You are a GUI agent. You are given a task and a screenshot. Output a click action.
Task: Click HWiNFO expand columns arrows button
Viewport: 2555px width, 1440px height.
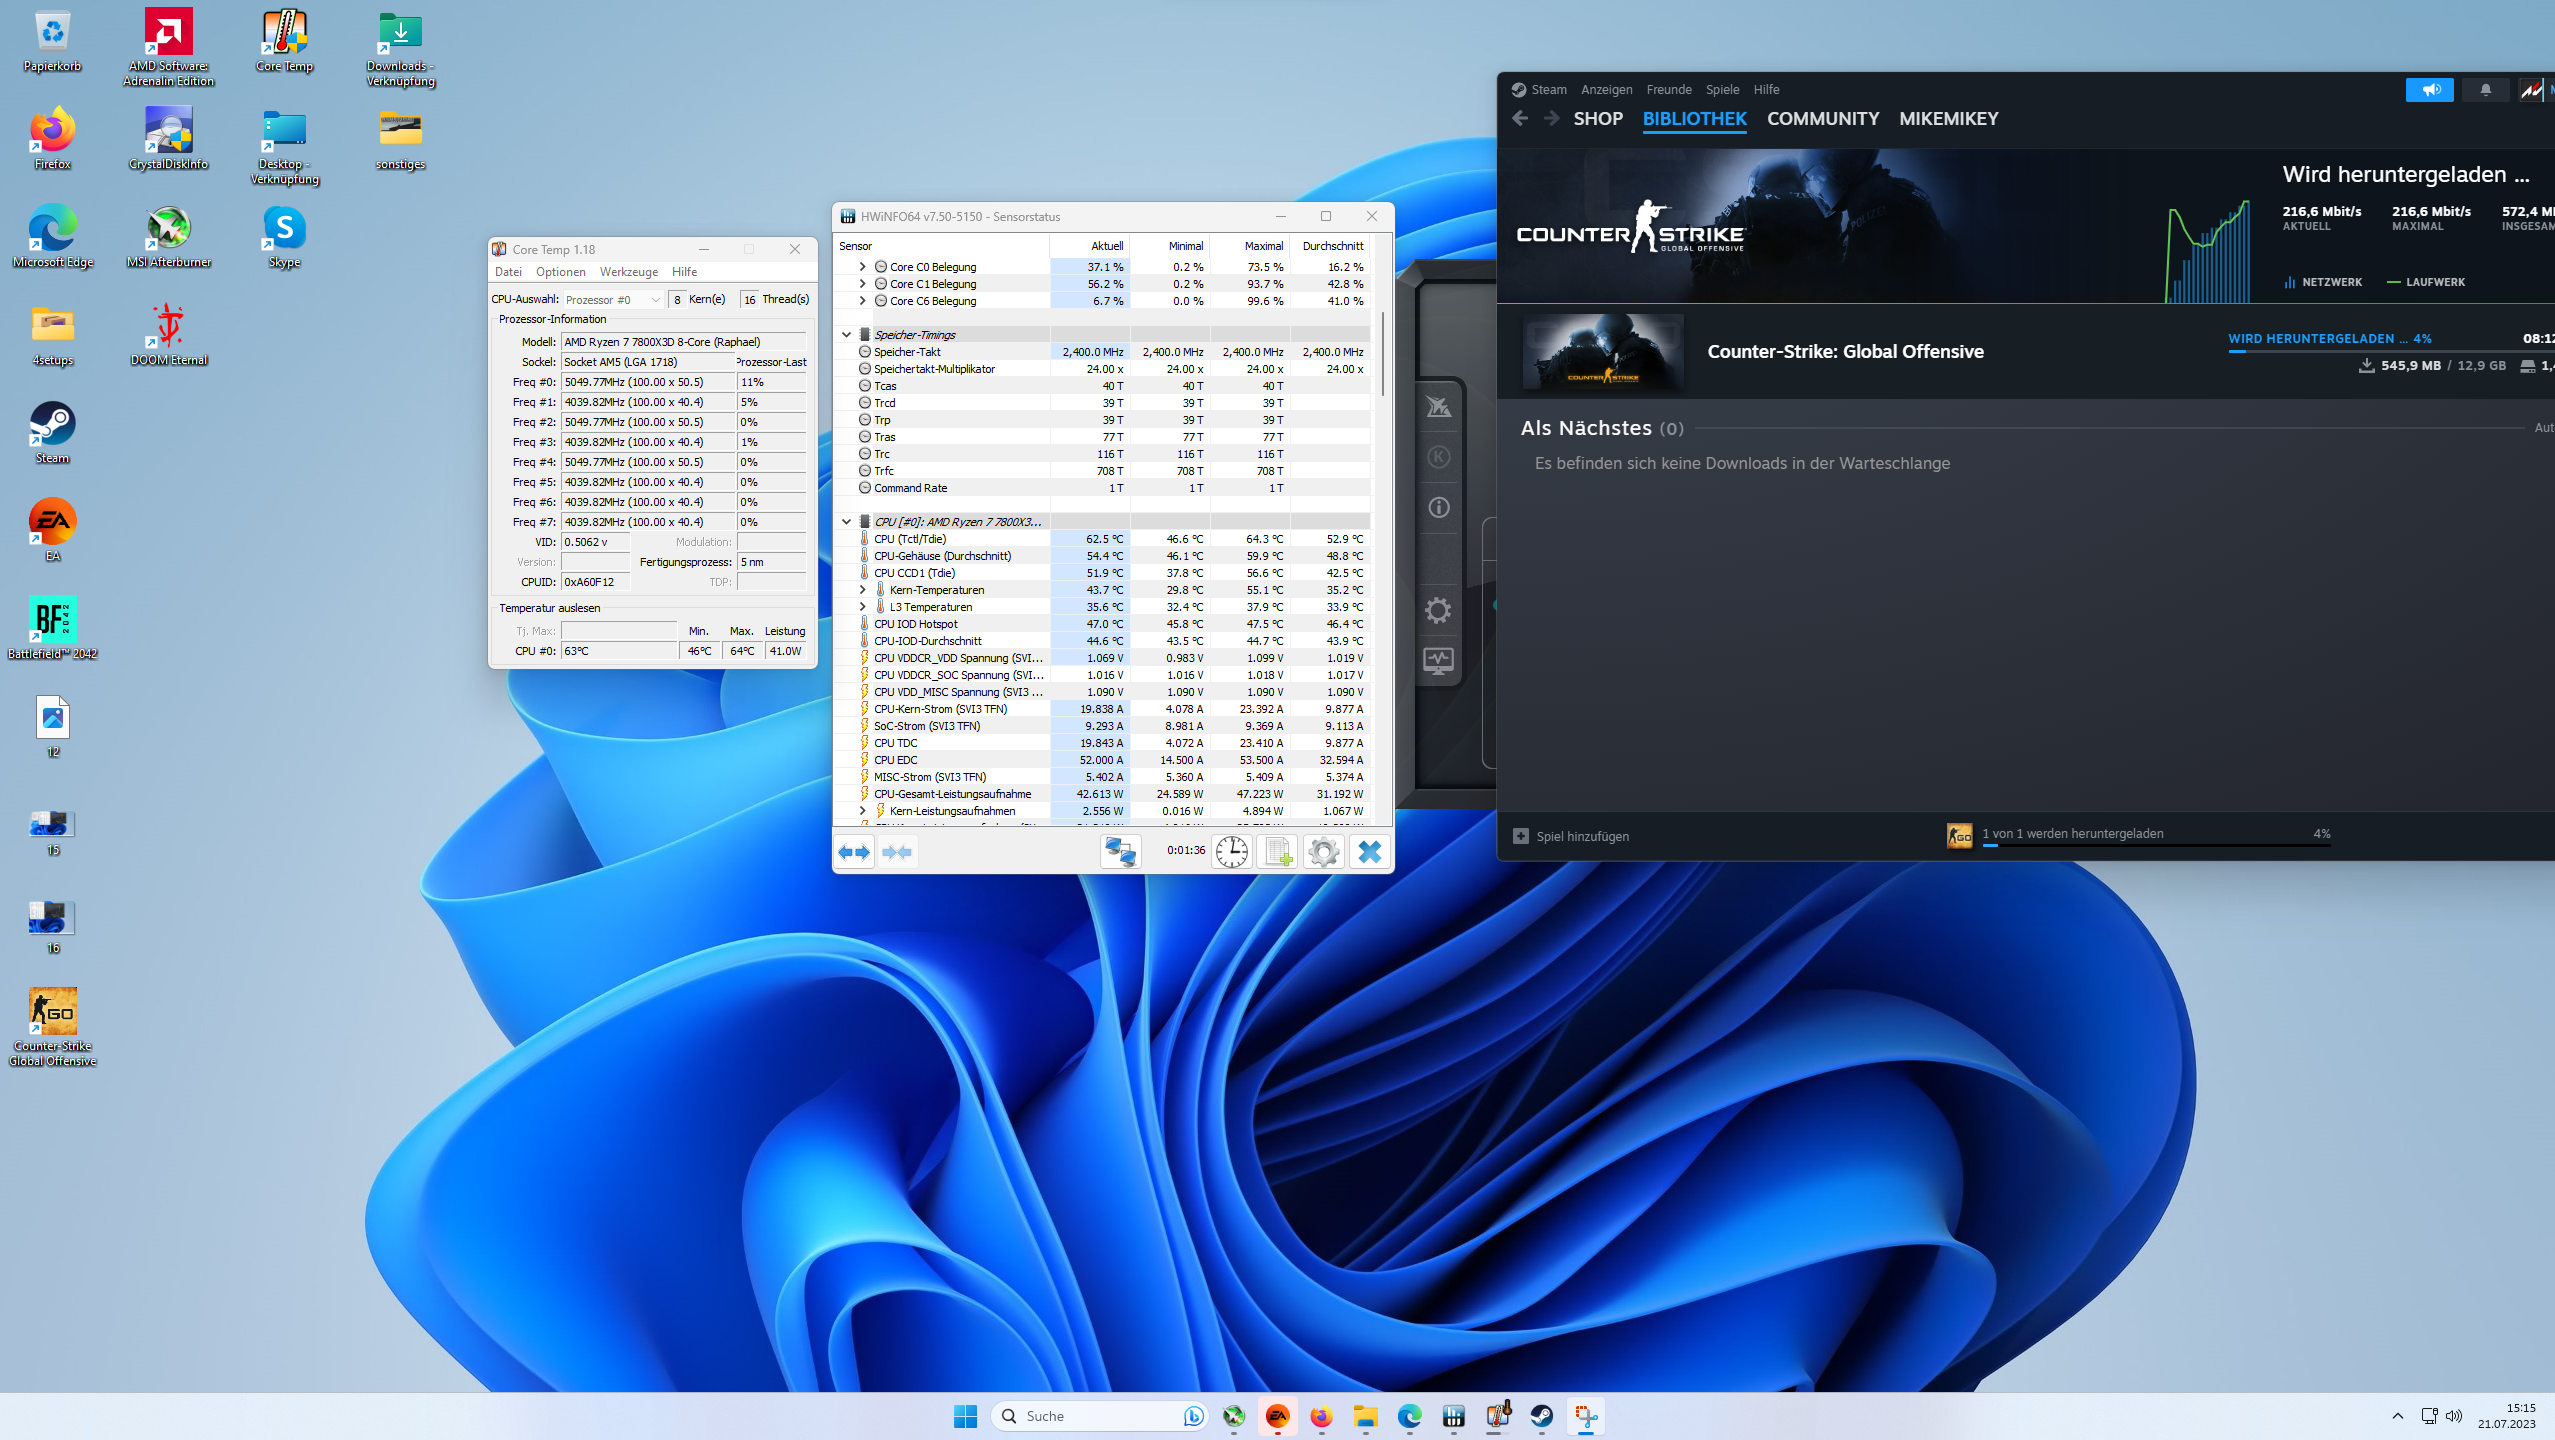click(x=854, y=852)
